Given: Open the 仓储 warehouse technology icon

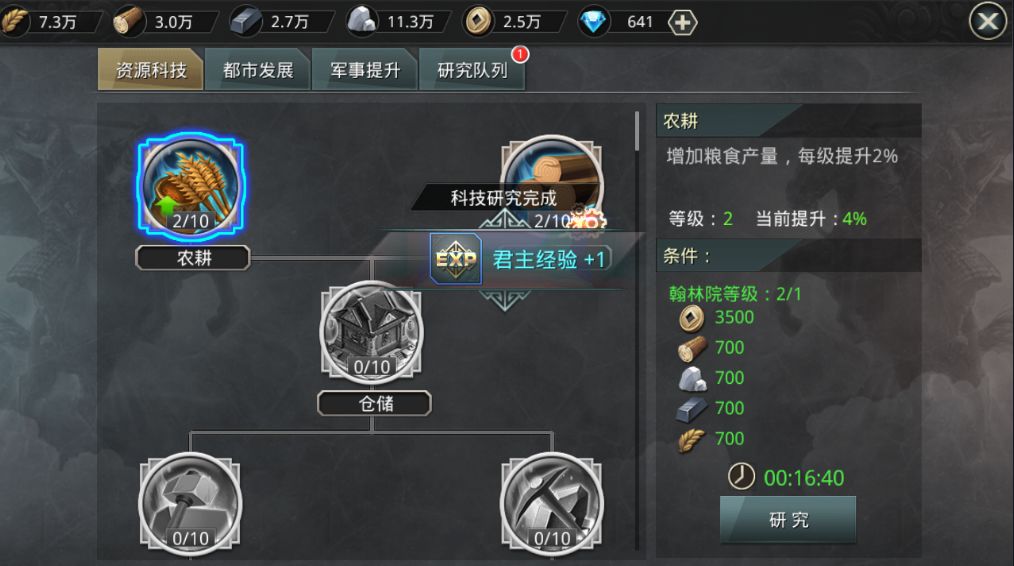Looking at the screenshot, I should coord(371,330).
